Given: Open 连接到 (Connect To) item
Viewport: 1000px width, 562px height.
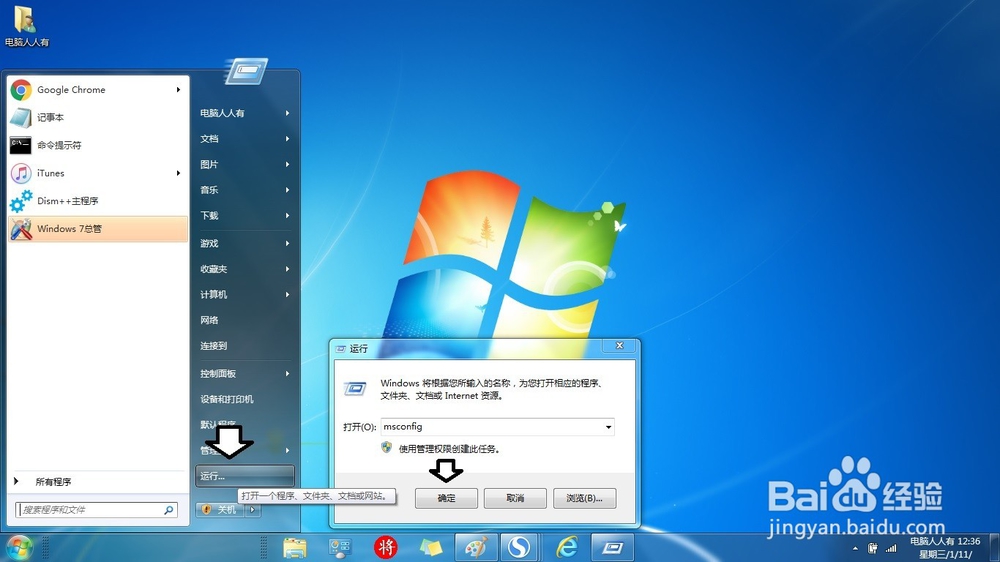Looking at the screenshot, I should tap(245, 345).
